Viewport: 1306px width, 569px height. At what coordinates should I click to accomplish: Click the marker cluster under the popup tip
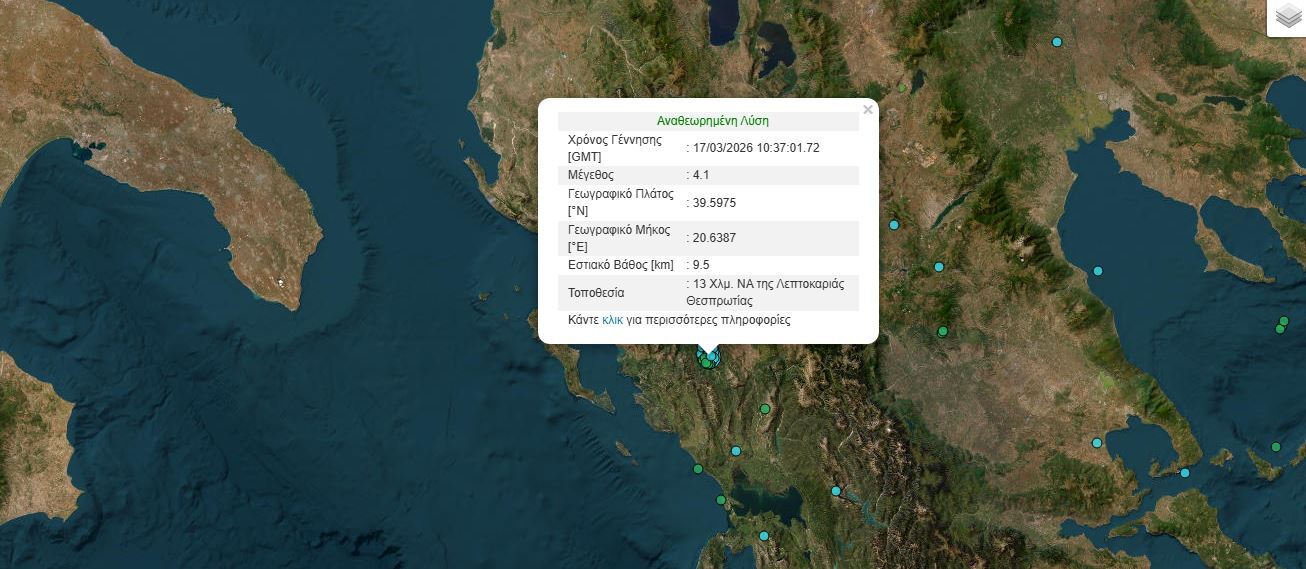click(x=709, y=358)
